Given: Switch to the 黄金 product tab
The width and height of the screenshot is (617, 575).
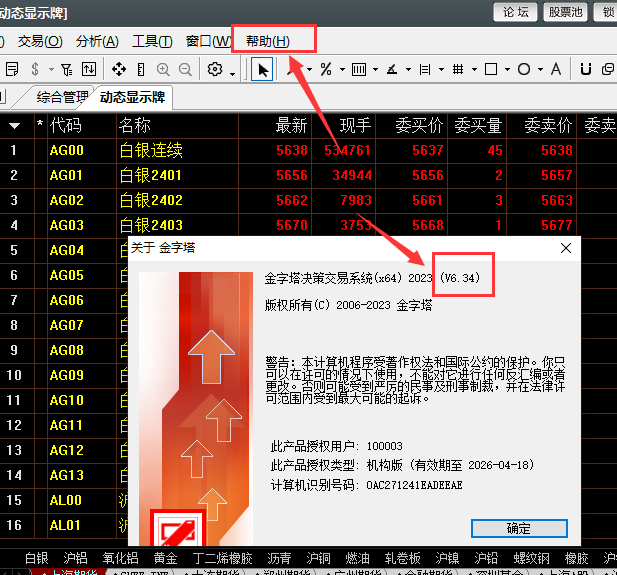Looking at the screenshot, I should [165, 558].
